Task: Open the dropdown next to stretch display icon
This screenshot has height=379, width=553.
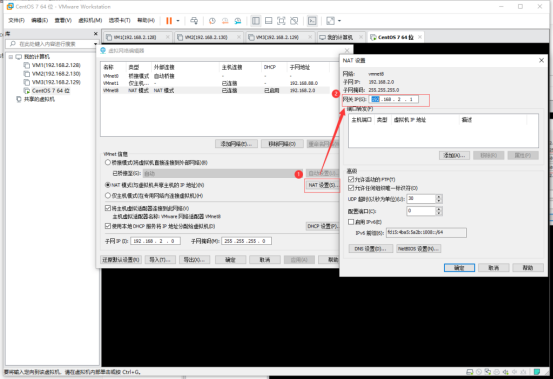Action: [x=339, y=21]
